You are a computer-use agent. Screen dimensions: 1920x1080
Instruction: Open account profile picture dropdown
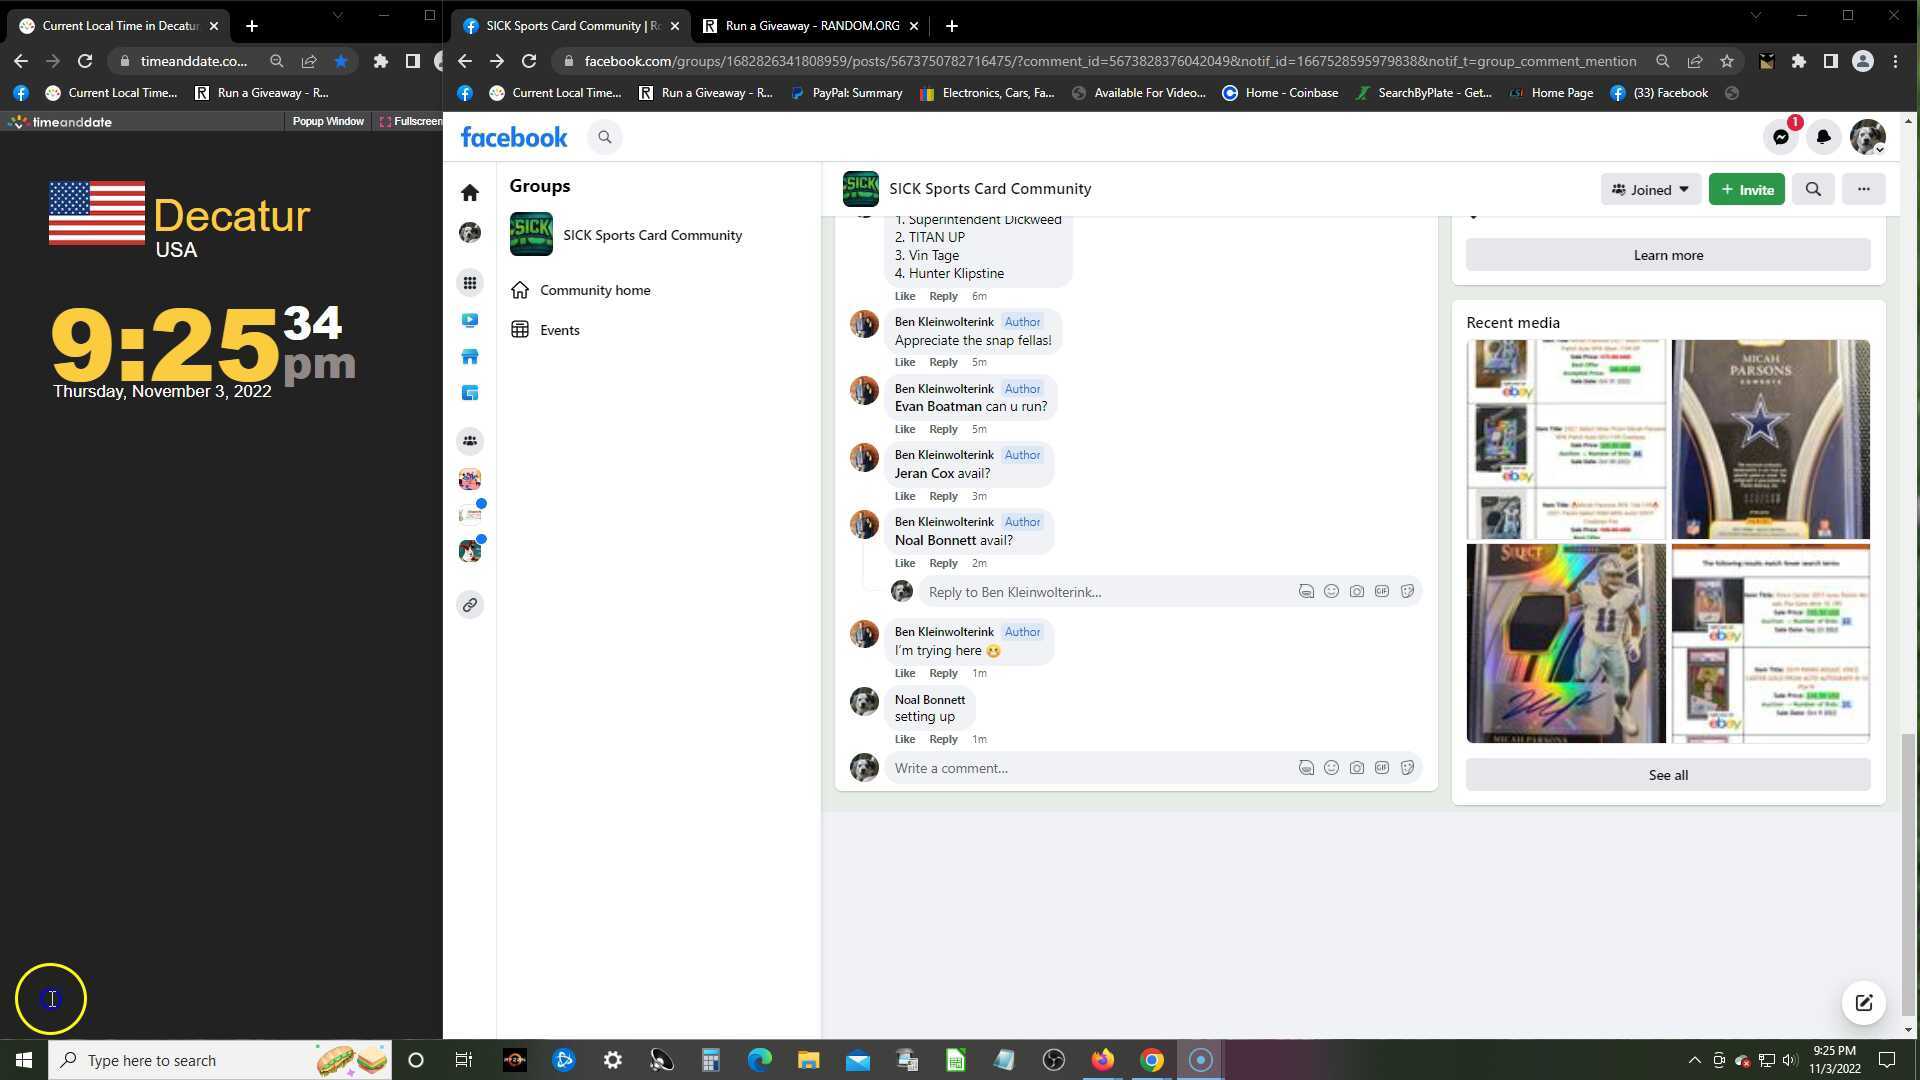tap(1867, 138)
